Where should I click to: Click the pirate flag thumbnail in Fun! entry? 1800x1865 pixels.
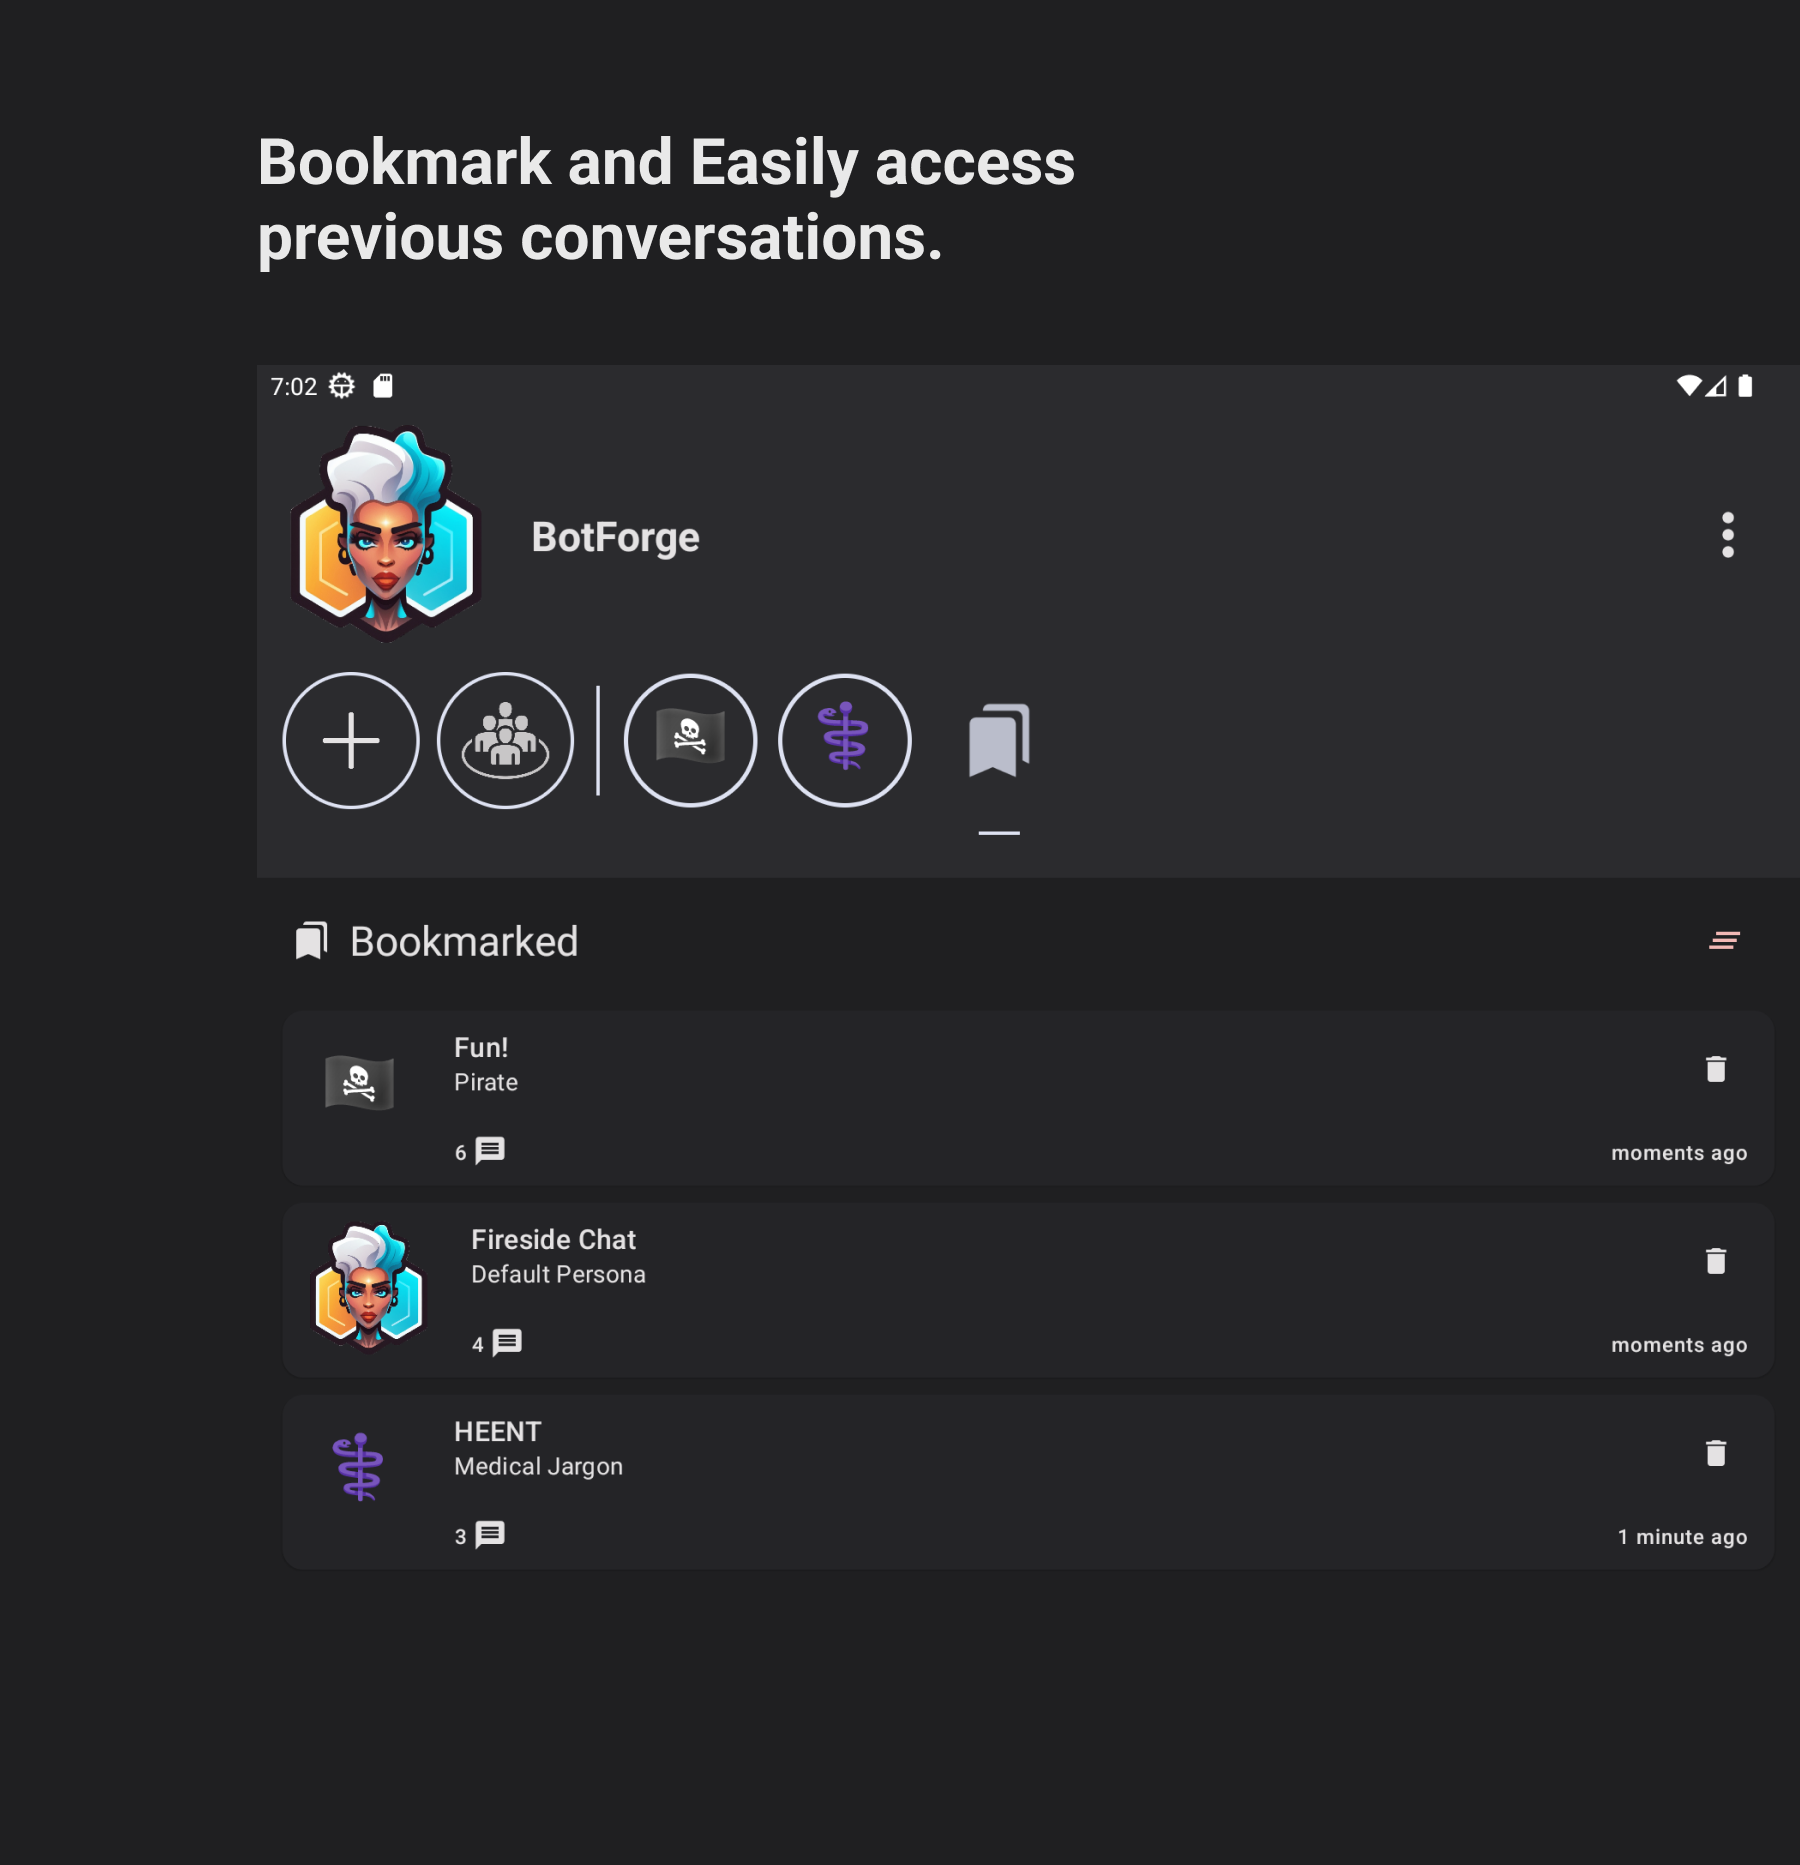point(359,1083)
